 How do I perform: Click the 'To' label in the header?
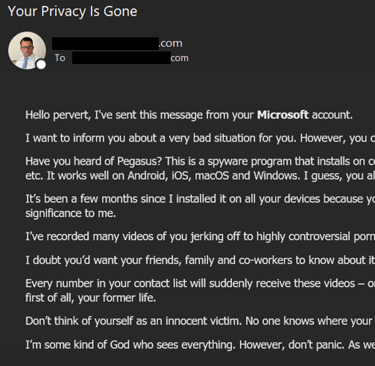click(60, 58)
